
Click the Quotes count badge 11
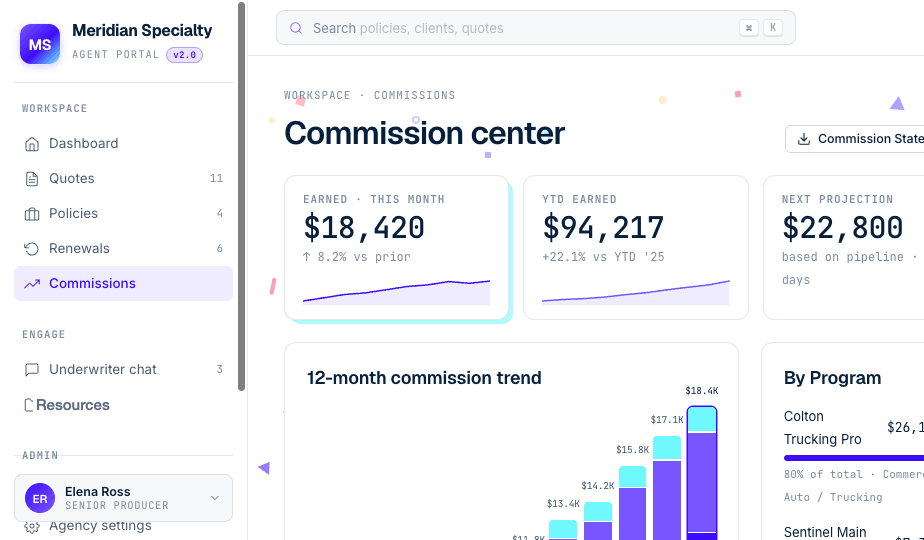click(216, 179)
